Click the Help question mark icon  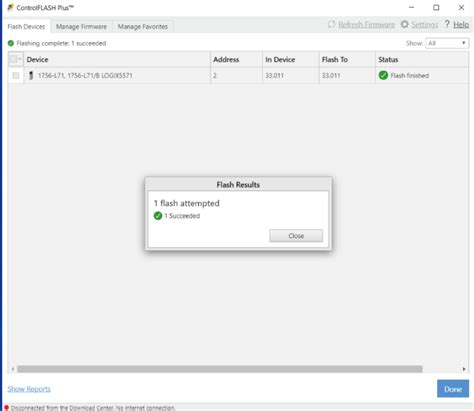[x=447, y=24]
